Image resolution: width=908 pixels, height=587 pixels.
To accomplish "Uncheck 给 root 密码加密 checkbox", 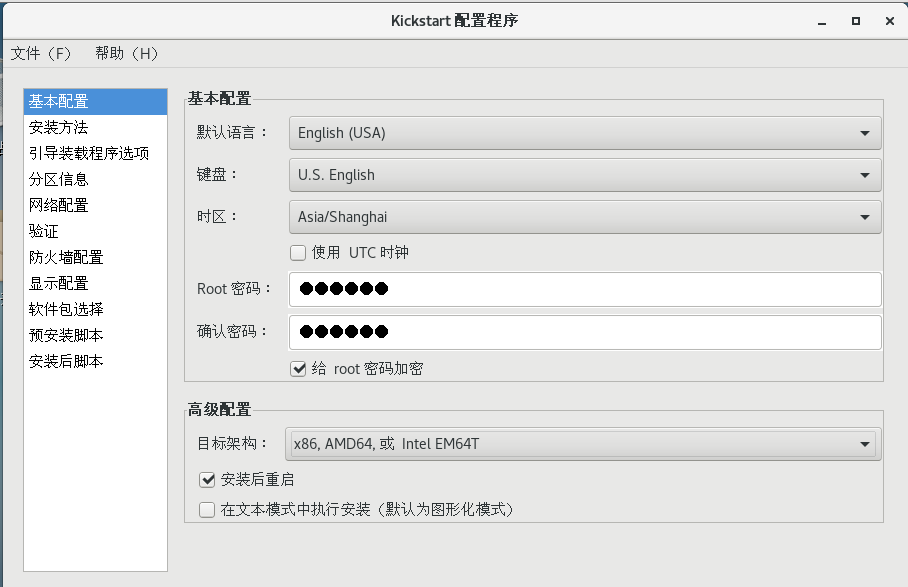I will (298, 369).
